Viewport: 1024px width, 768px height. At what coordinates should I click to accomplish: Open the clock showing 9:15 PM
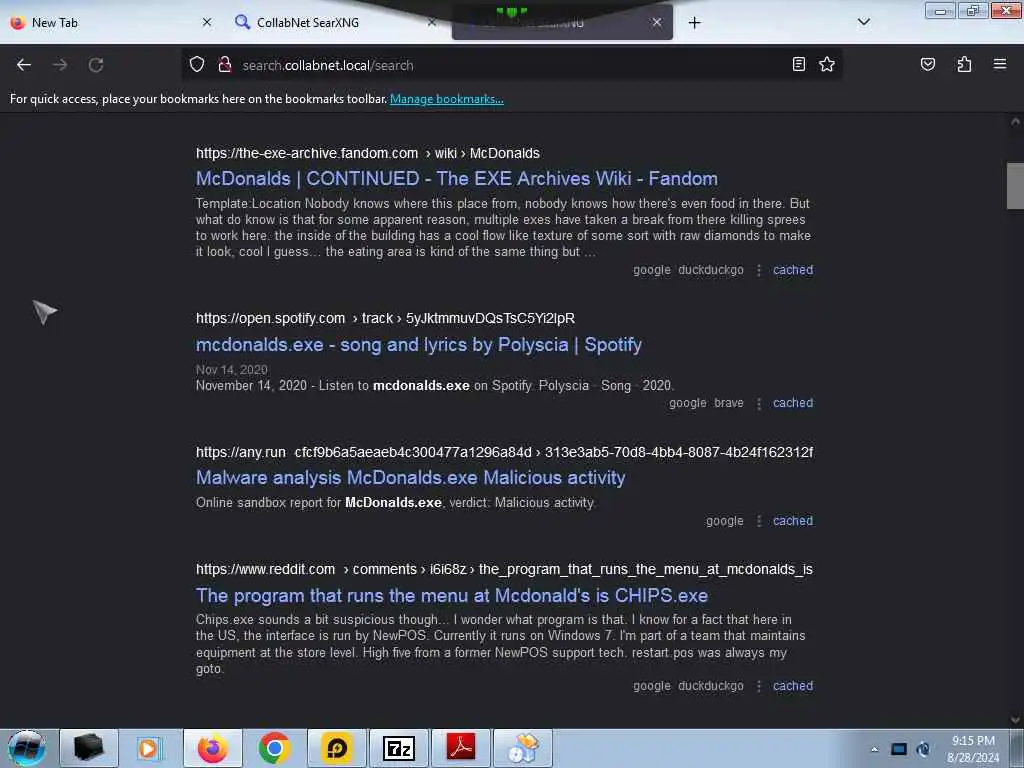coord(973,749)
